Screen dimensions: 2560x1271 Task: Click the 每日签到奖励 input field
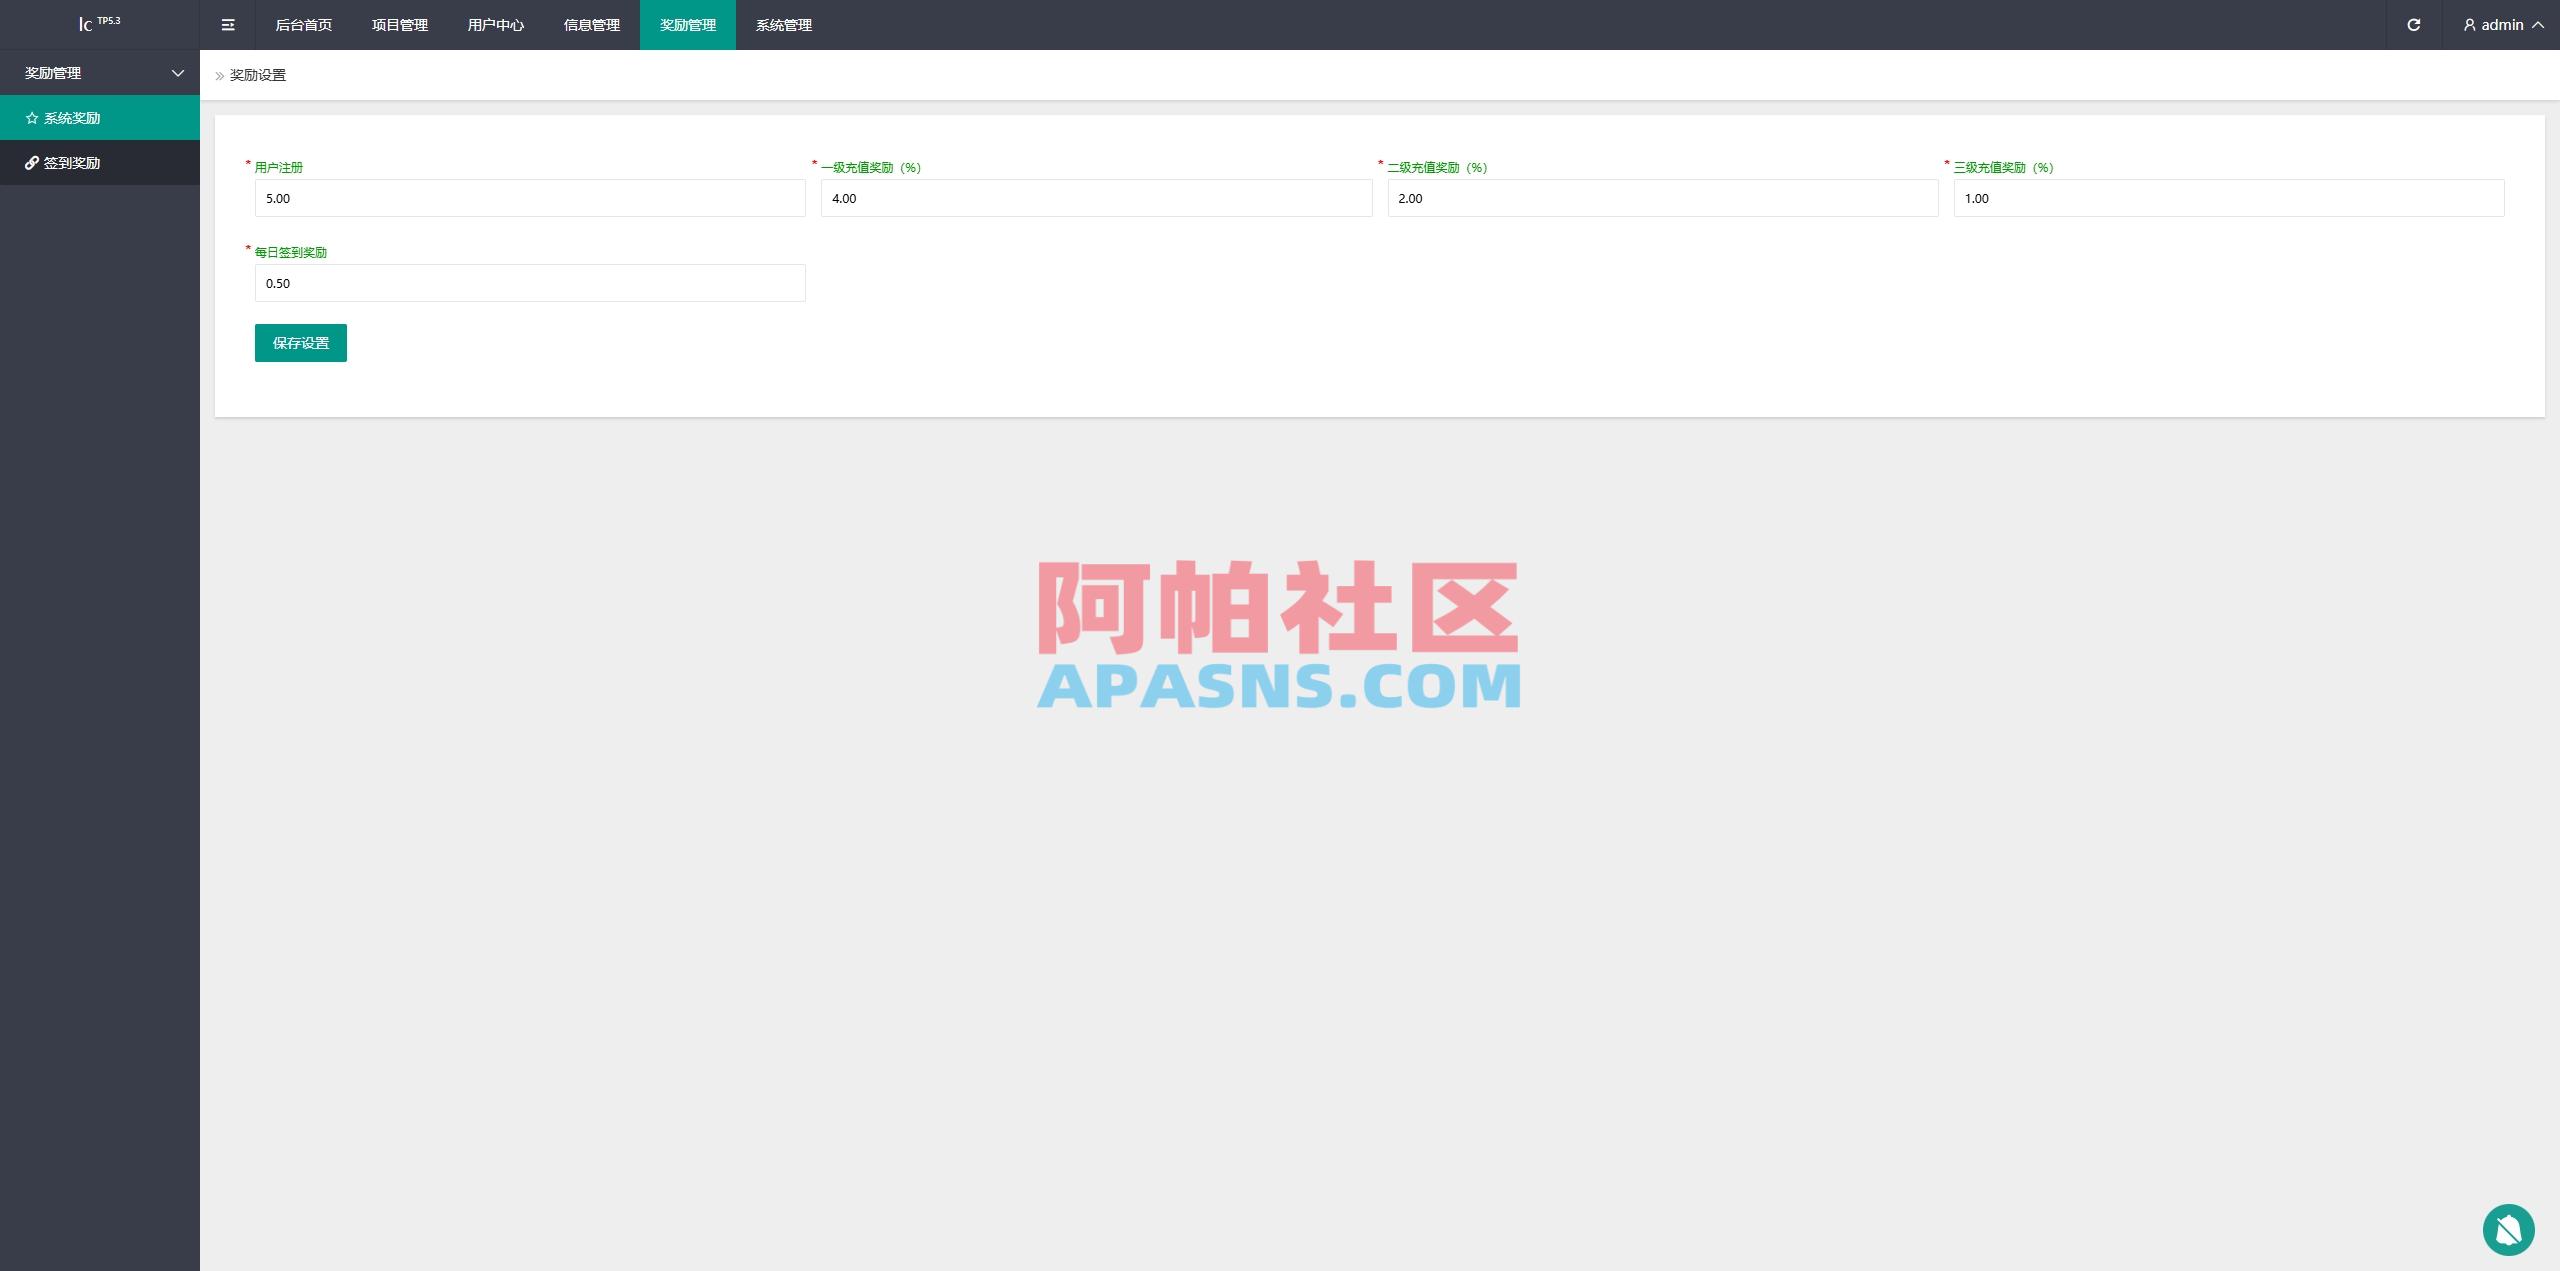click(529, 283)
